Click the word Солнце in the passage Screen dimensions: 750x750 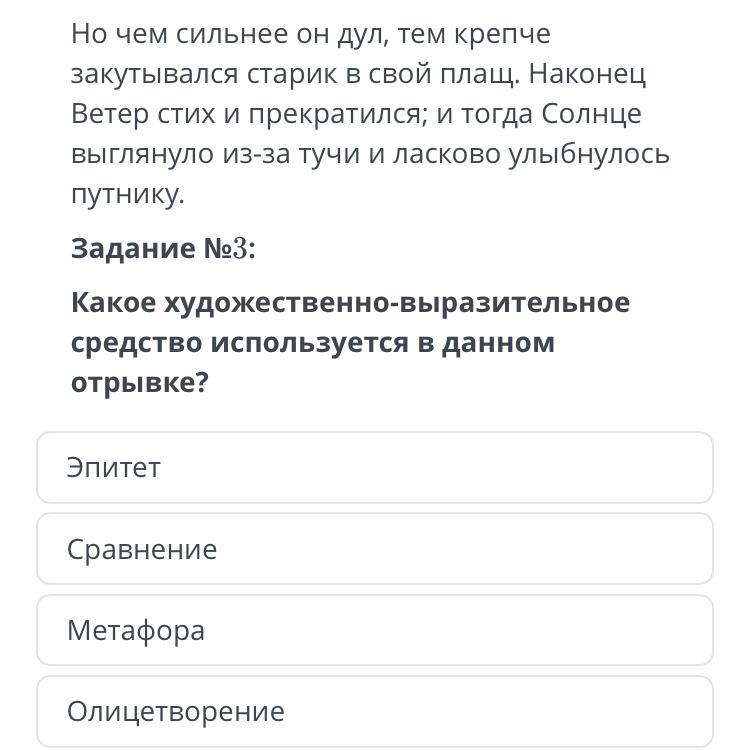[592, 114]
